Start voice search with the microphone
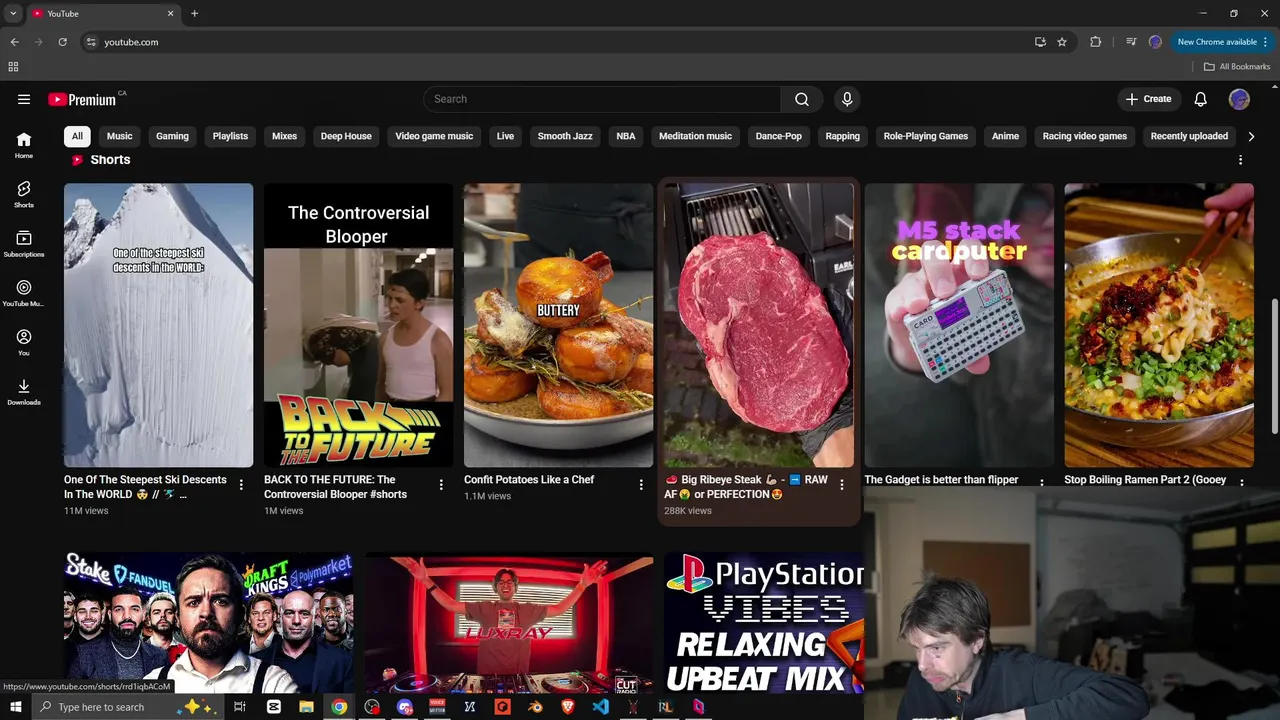Viewport: 1280px width, 720px height. (847, 99)
